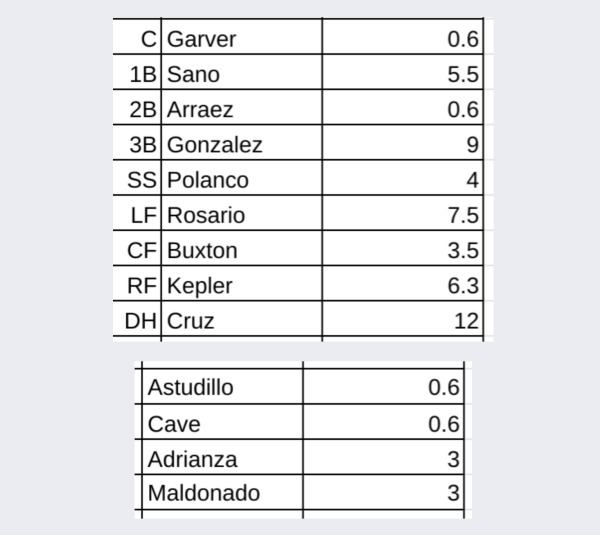Select the Polanco name cell
The image size is (600, 535).
click(x=241, y=180)
